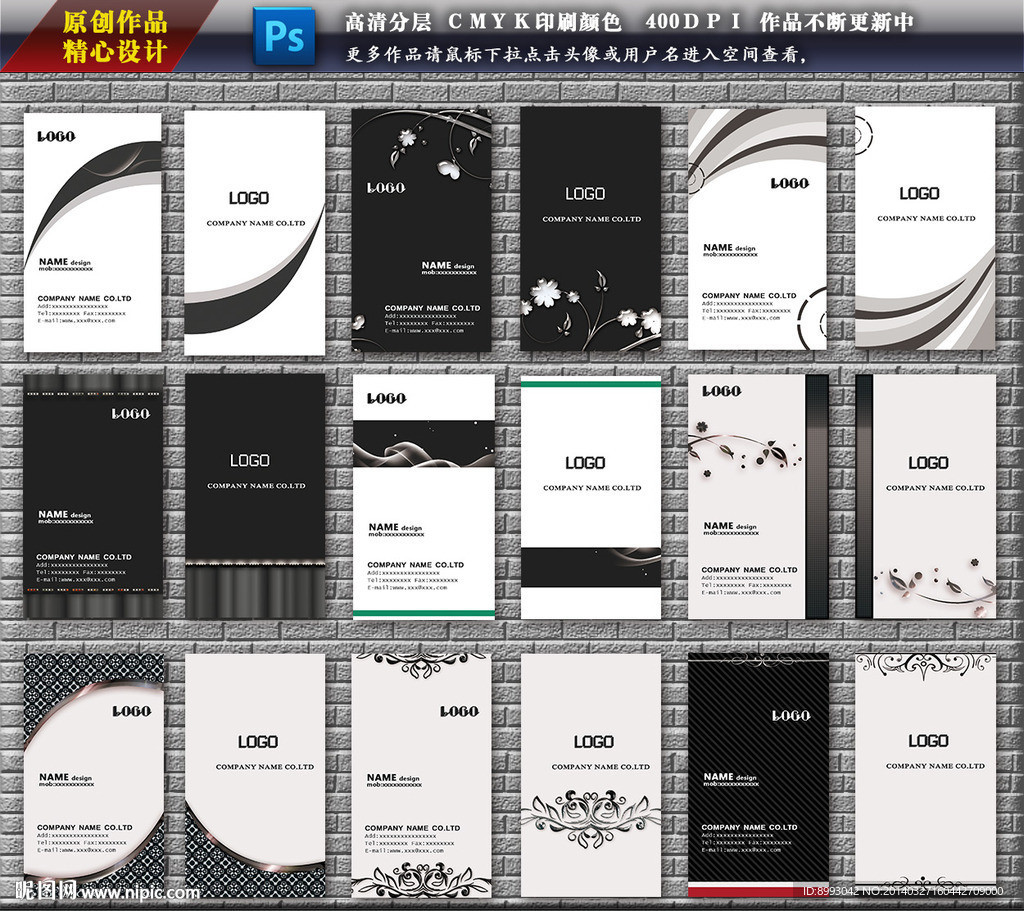Viewport: 1024px width, 911px height.
Task: Click LOGO text on the red-bottomed striped black card
Action: pyautogui.click(x=791, y=716)
